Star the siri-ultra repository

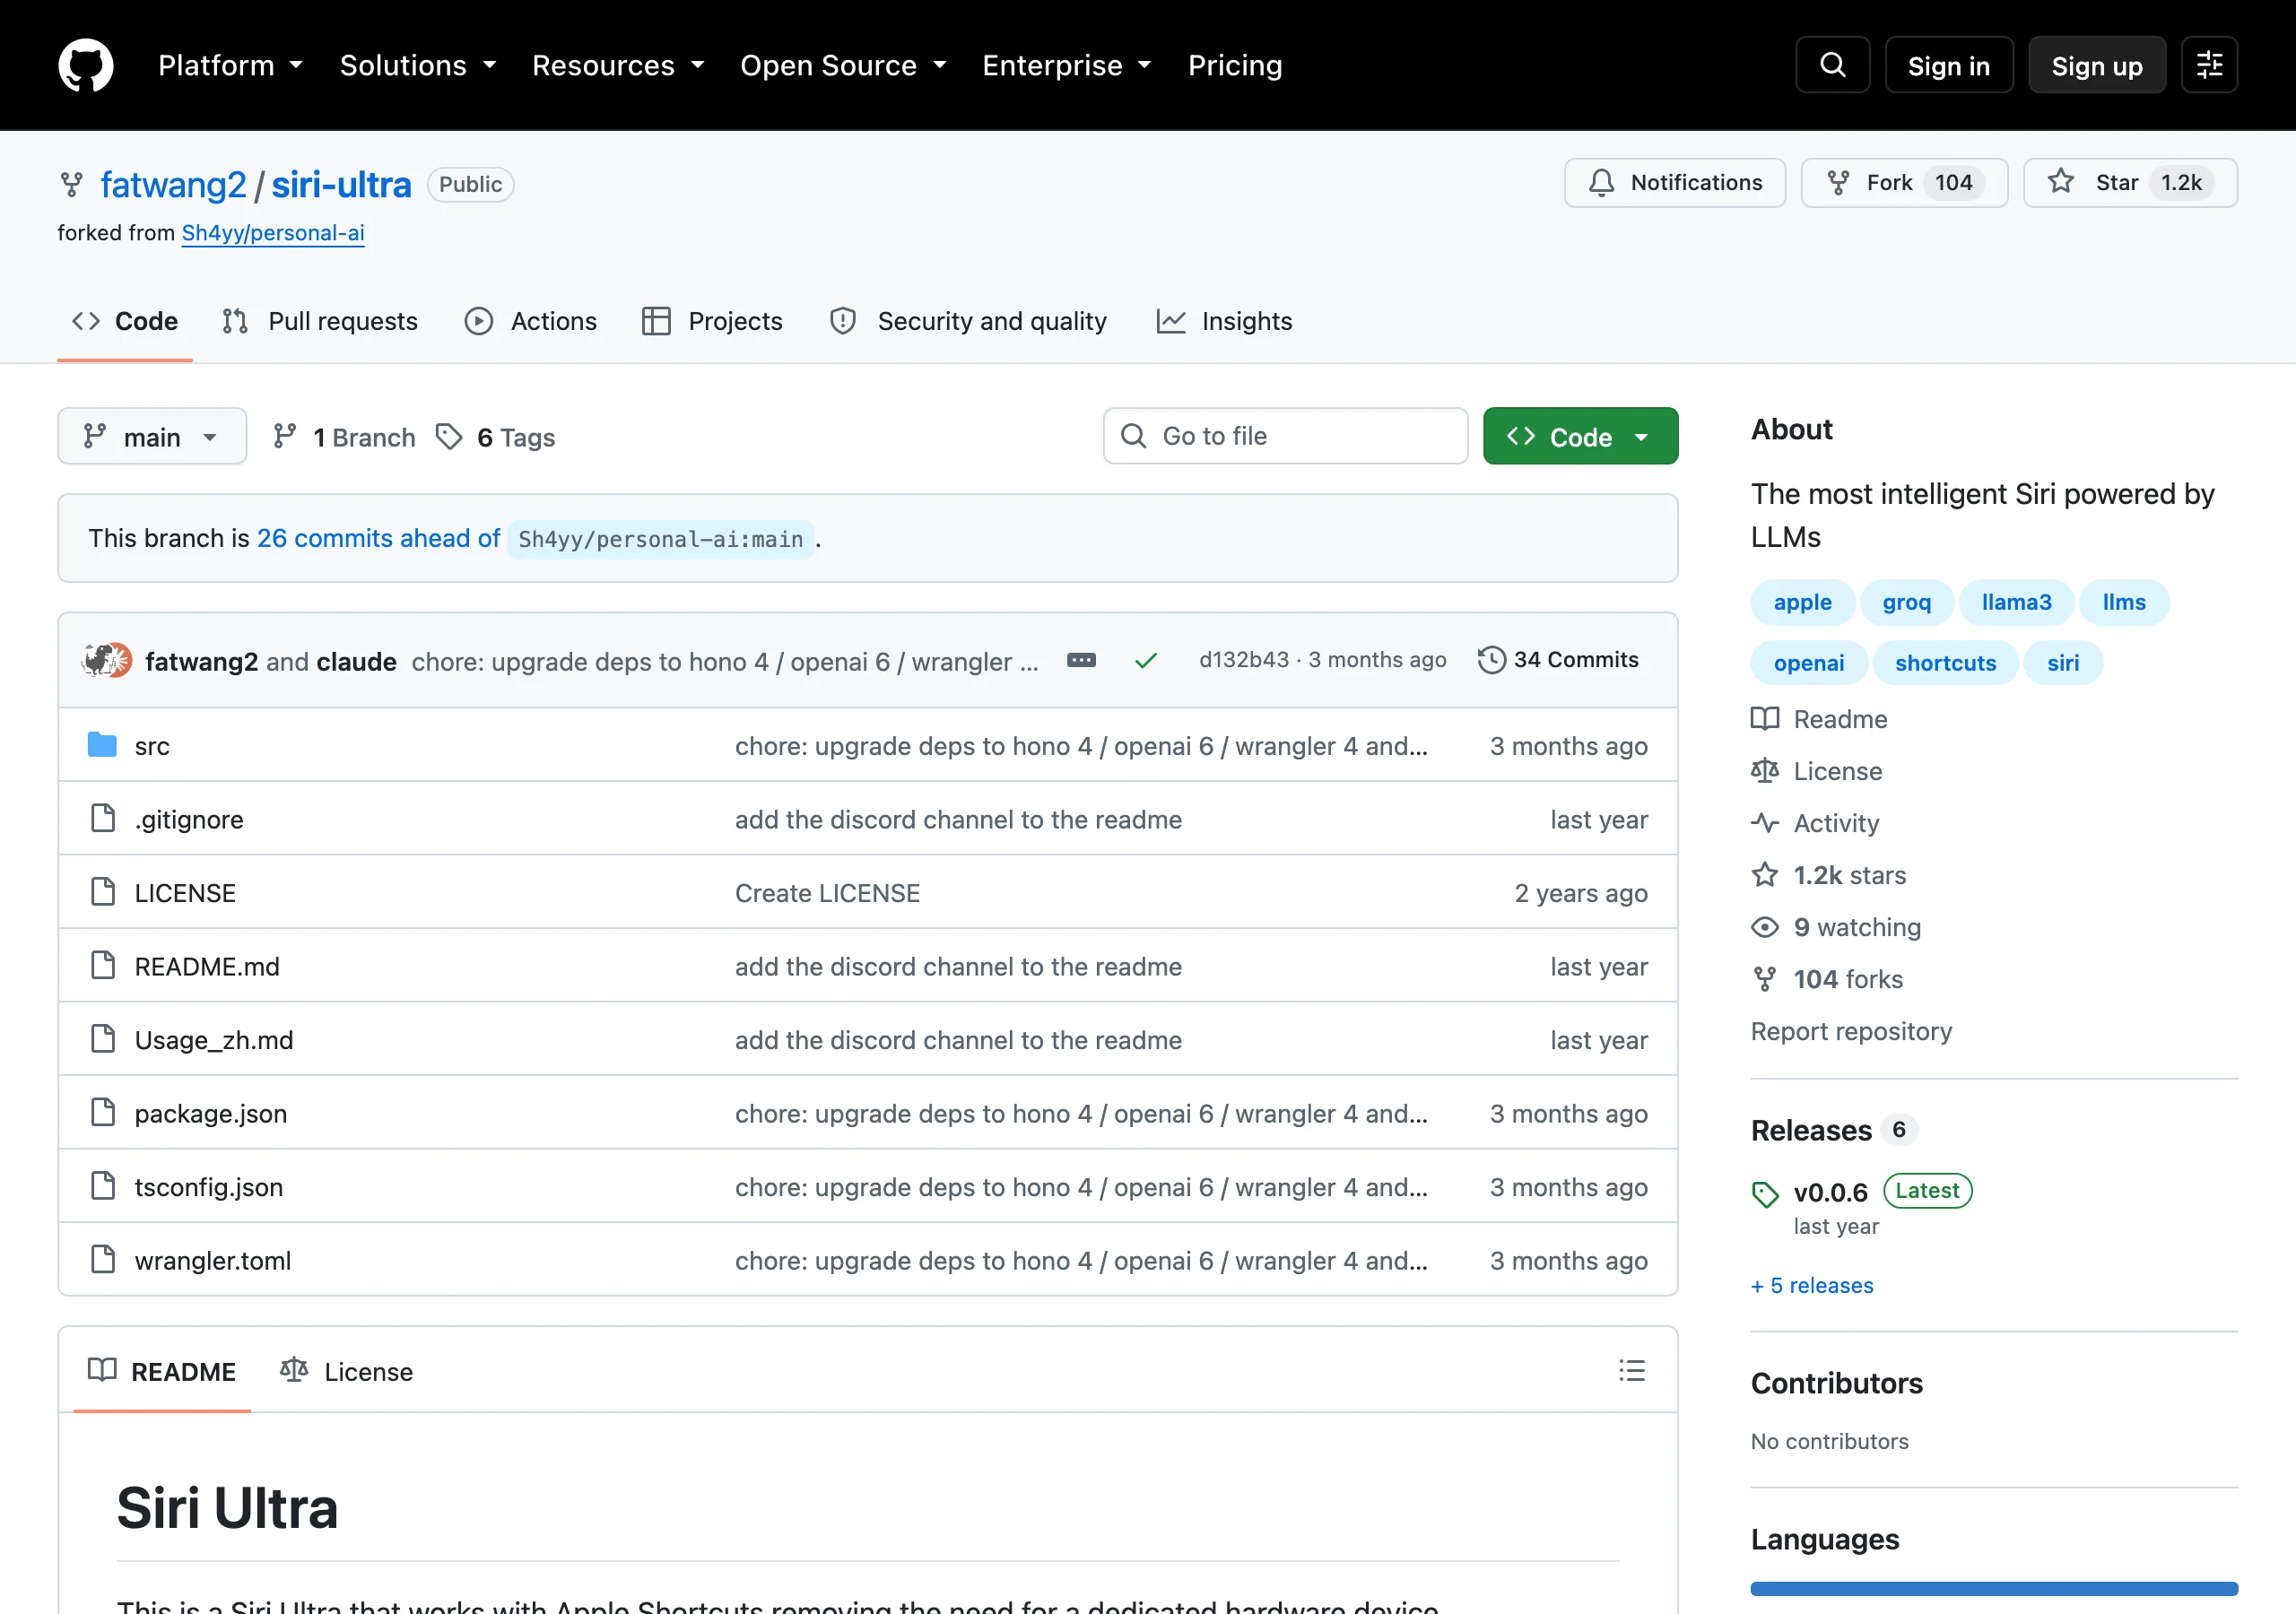(2130, 183)
